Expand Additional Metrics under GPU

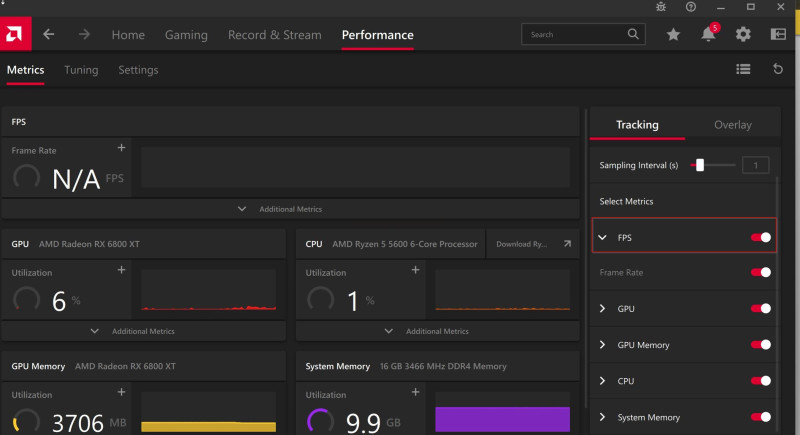(143, 331)
